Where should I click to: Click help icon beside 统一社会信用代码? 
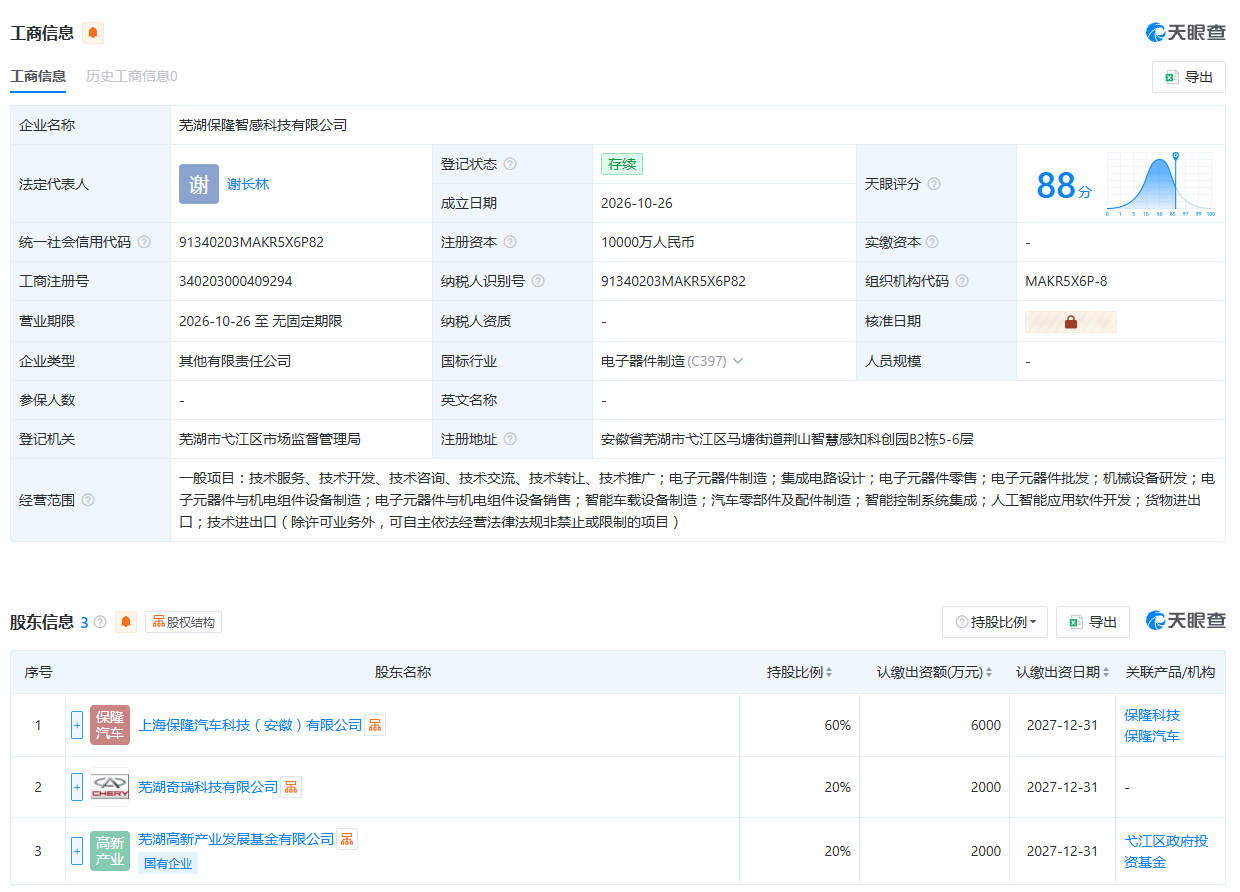click(144, 242)
